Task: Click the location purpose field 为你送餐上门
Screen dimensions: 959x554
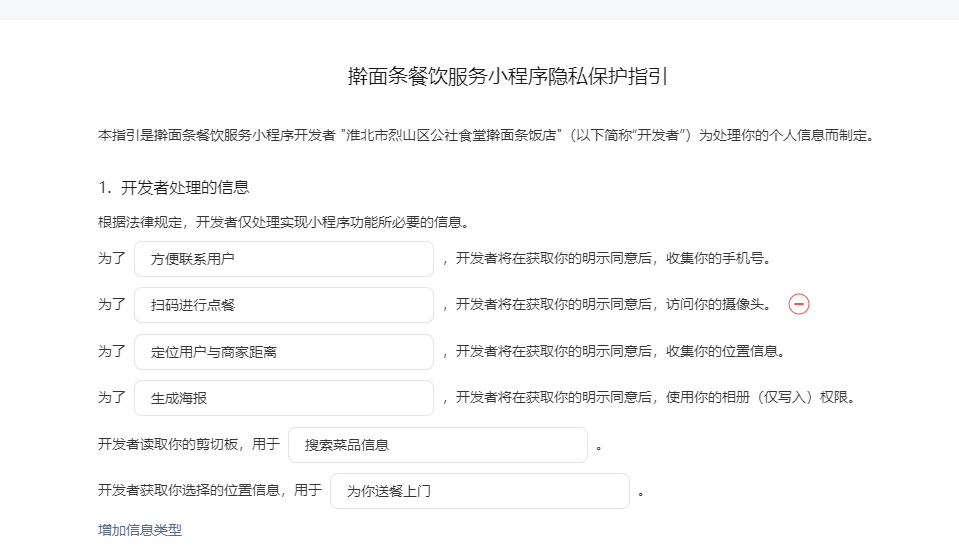Action: tap(480, 491)
